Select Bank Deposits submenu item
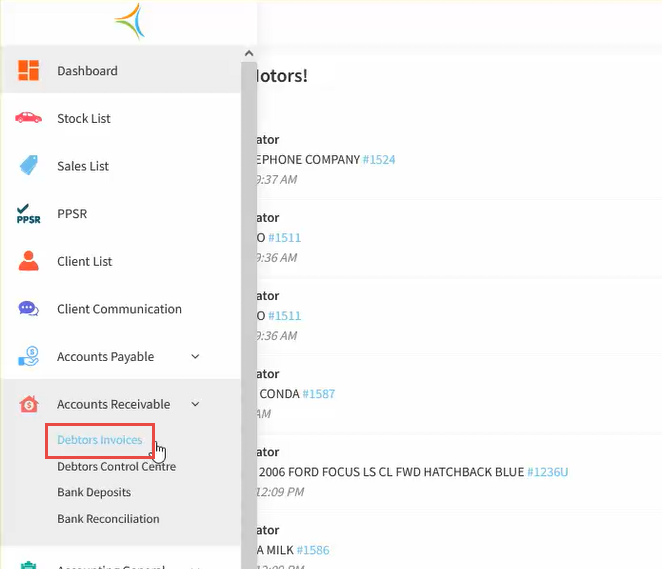The height and width of the screenshot is (569, 662). tap(94, 492)
